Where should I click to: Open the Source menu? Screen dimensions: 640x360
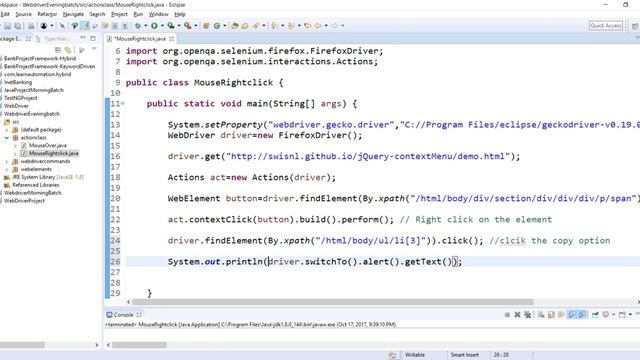(x=23, y=14)
